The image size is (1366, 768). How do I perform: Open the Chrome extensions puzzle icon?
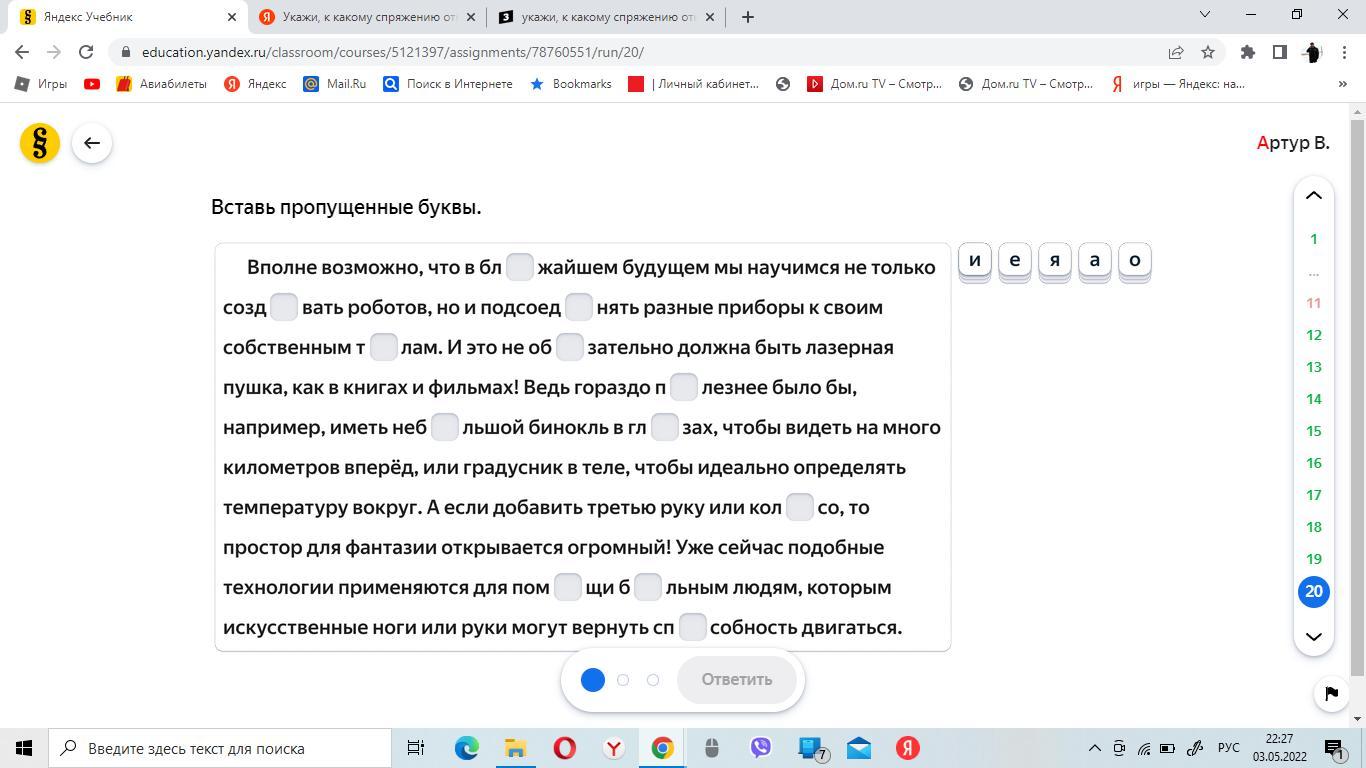tap(1248, 52)
